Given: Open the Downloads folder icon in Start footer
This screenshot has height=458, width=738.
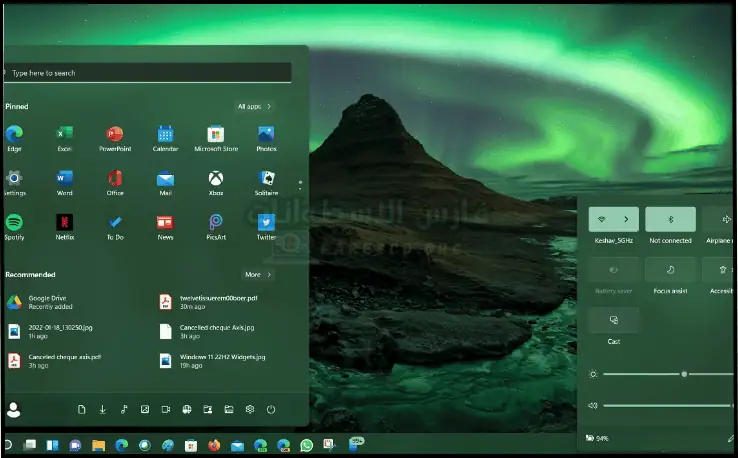Looking at the screenshot, I should (102, 409).
